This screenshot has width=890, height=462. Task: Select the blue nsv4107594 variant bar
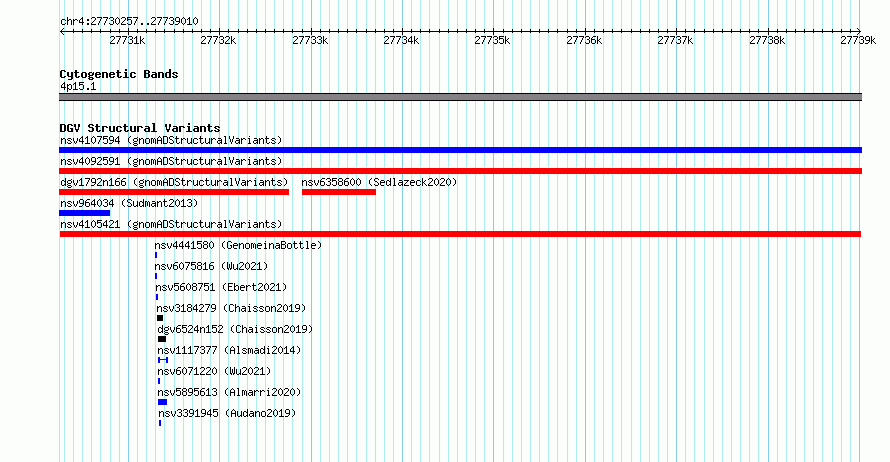point(460,150)
